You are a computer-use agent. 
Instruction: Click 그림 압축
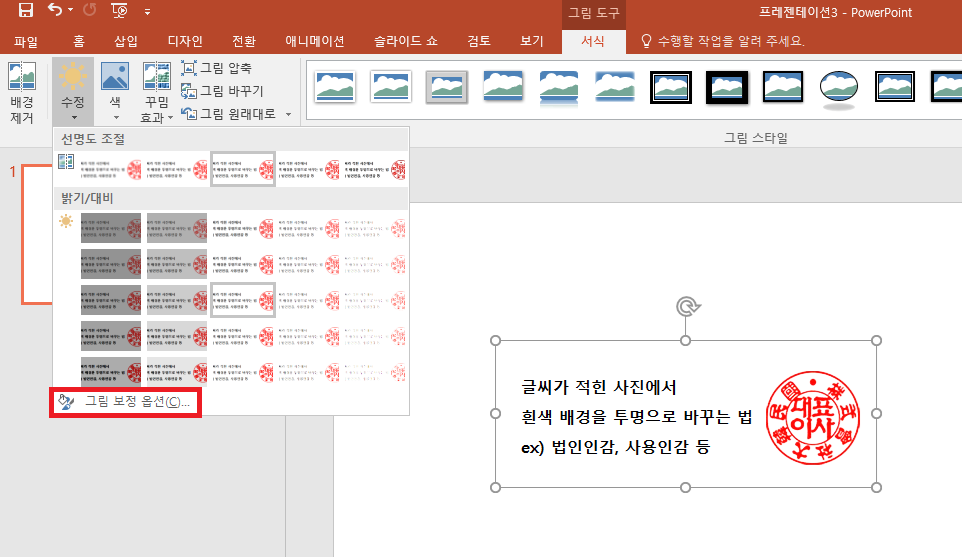pyautogui.click(x=217, y=68)
